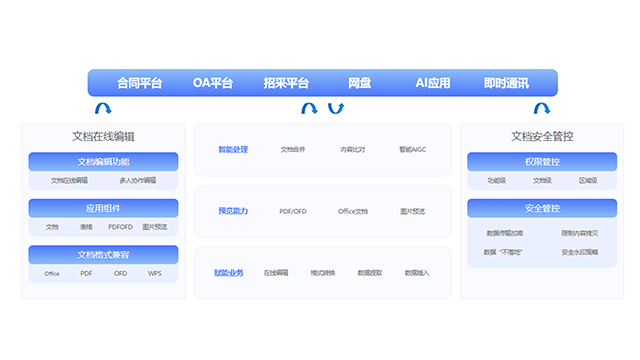Select 图片预览 under 应用组件
640x360 pixels.
coord(155,227)
